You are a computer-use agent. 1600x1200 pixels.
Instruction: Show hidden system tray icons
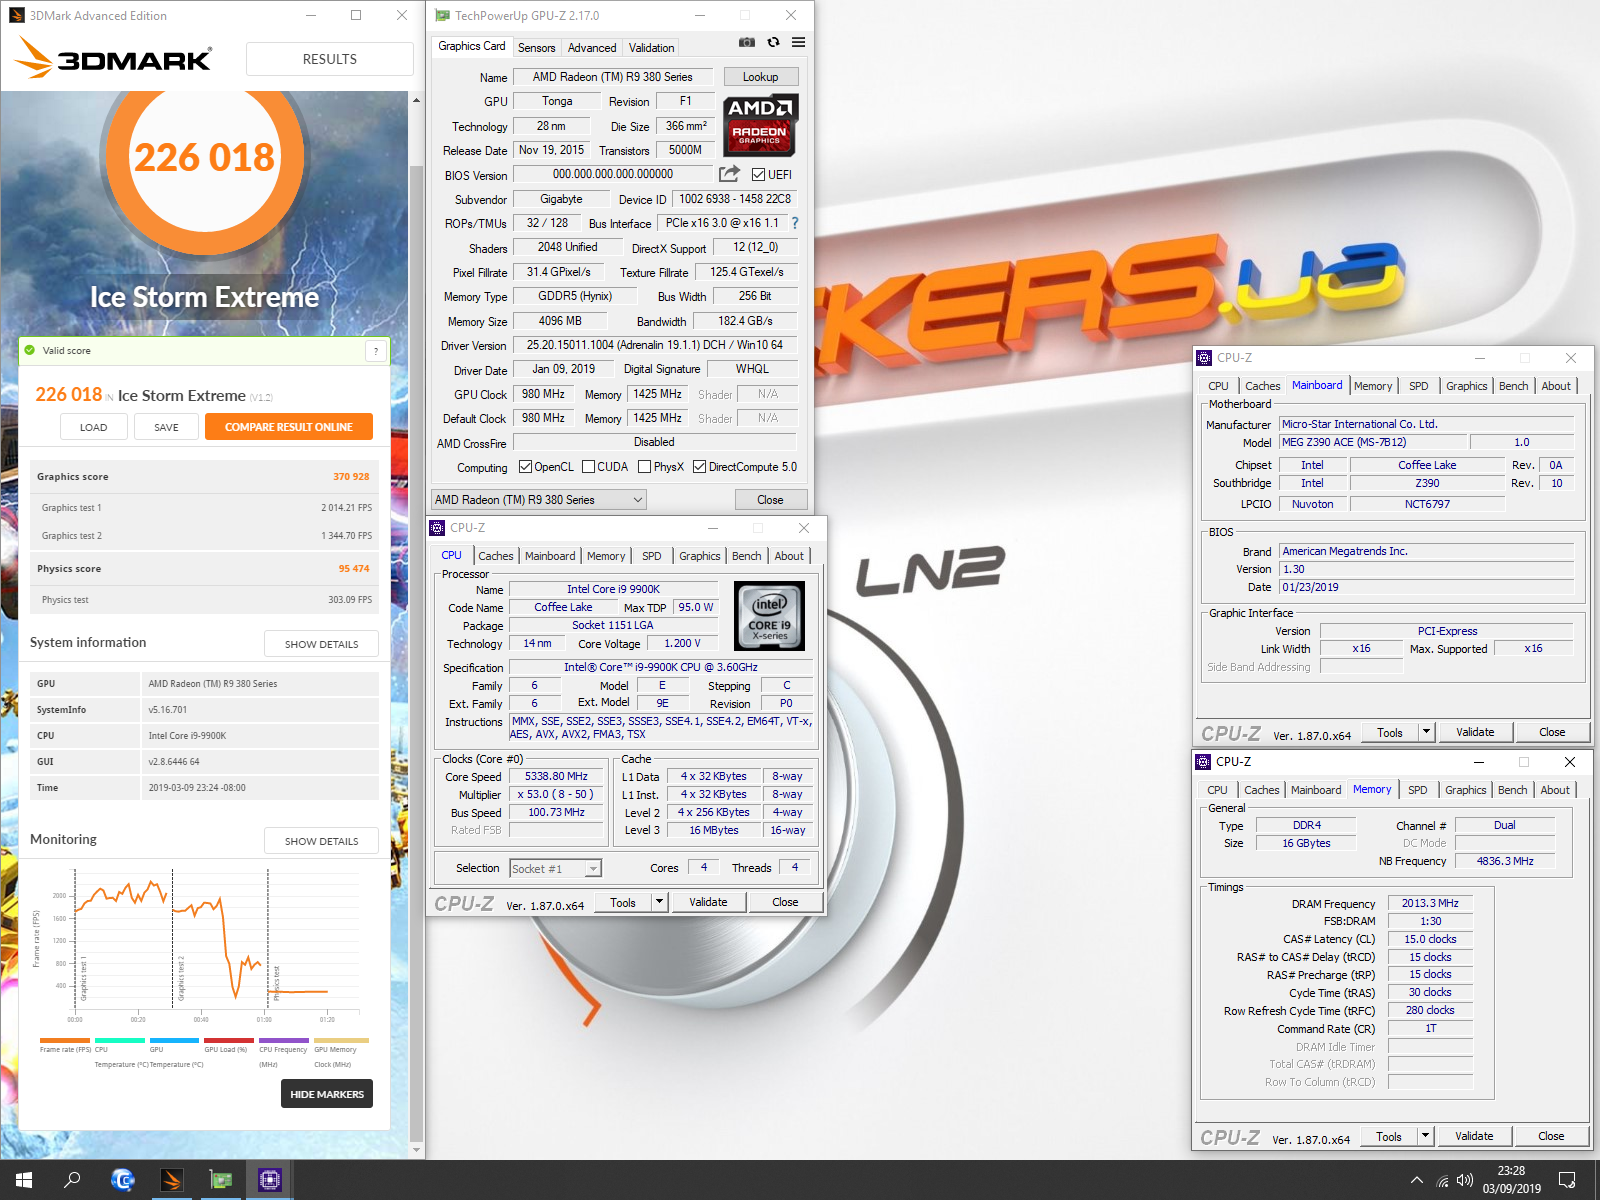(1417, 1181)
